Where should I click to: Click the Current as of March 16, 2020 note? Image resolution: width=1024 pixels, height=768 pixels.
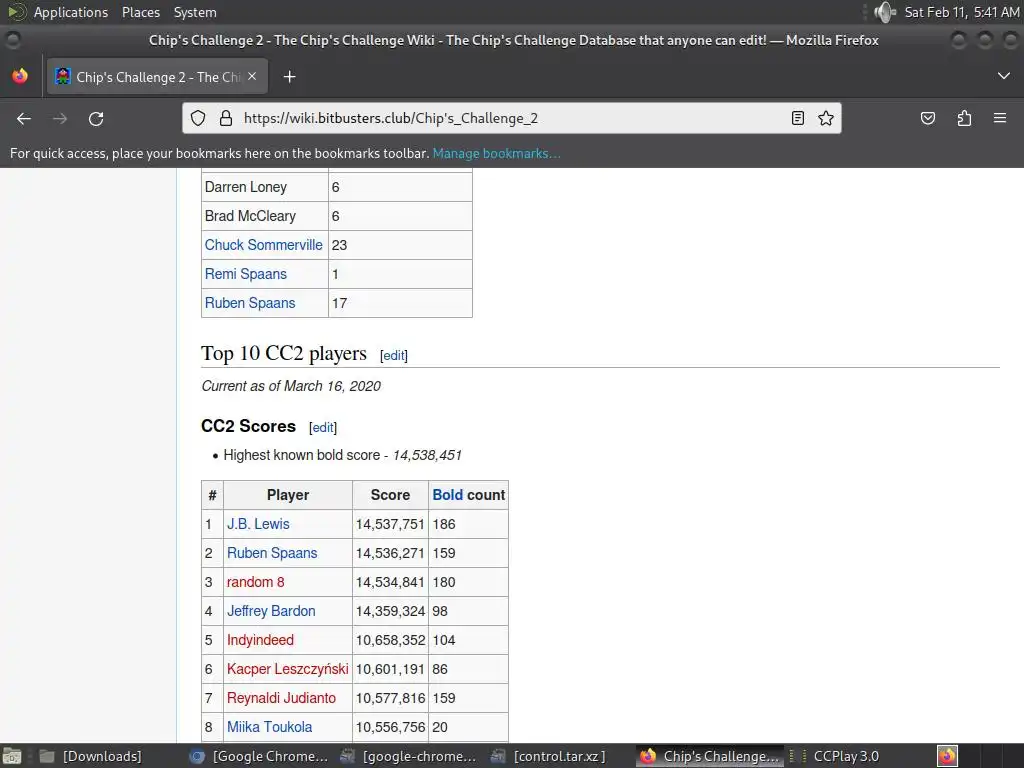pyautogui.click(x=291, y=386)
